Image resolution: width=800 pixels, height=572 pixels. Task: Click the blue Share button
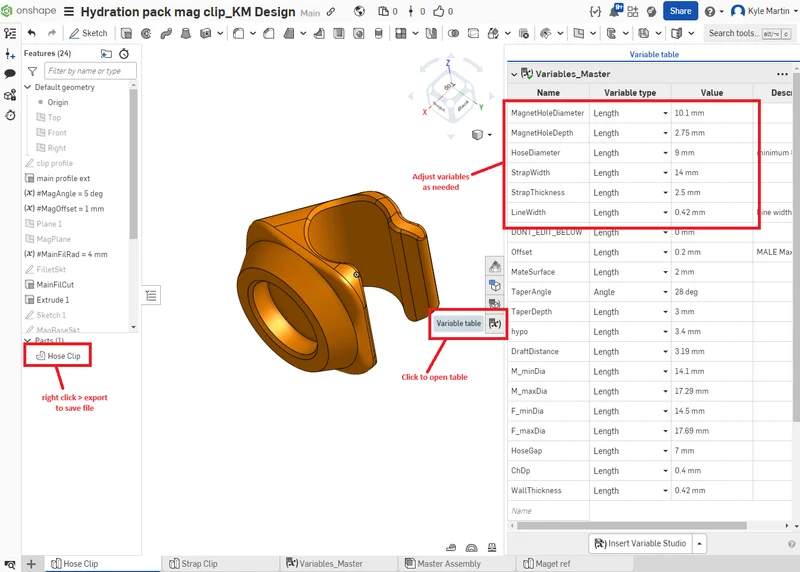point(680,11)
